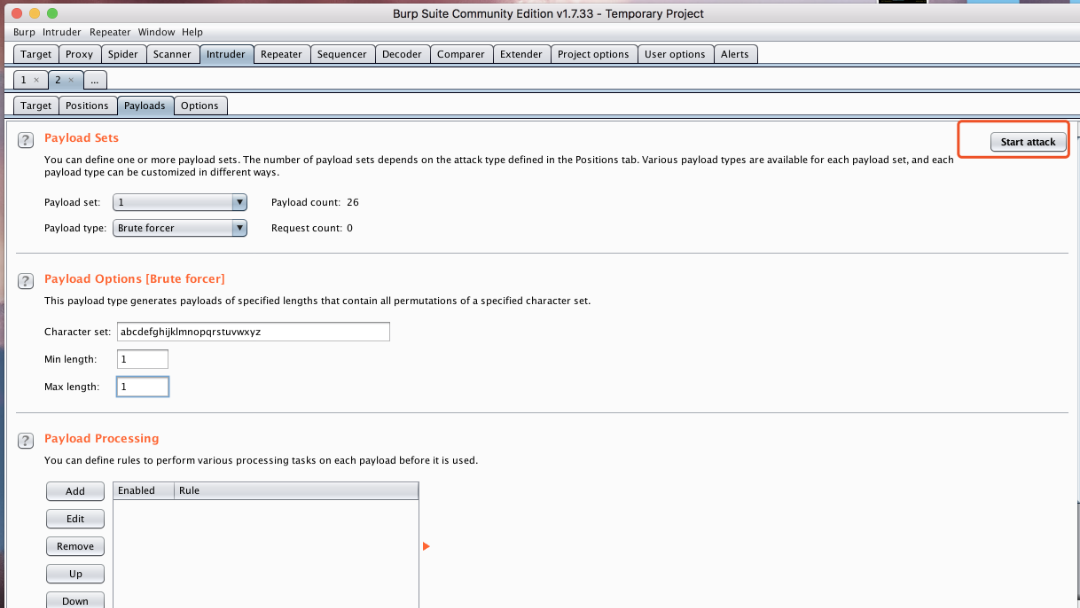
Task: Open the Help menu
Action: 192,32
